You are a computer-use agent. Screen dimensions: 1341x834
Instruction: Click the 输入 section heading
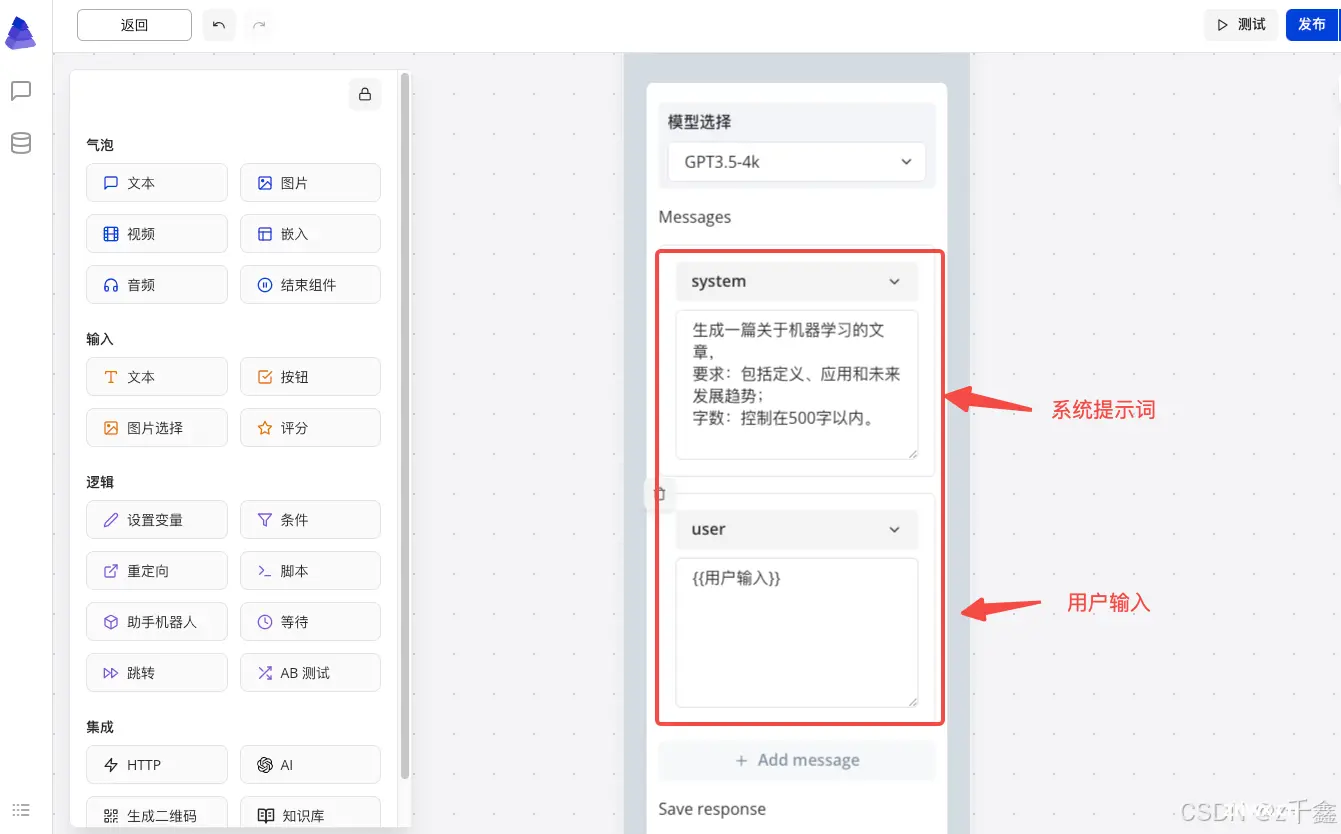[100, 339]
